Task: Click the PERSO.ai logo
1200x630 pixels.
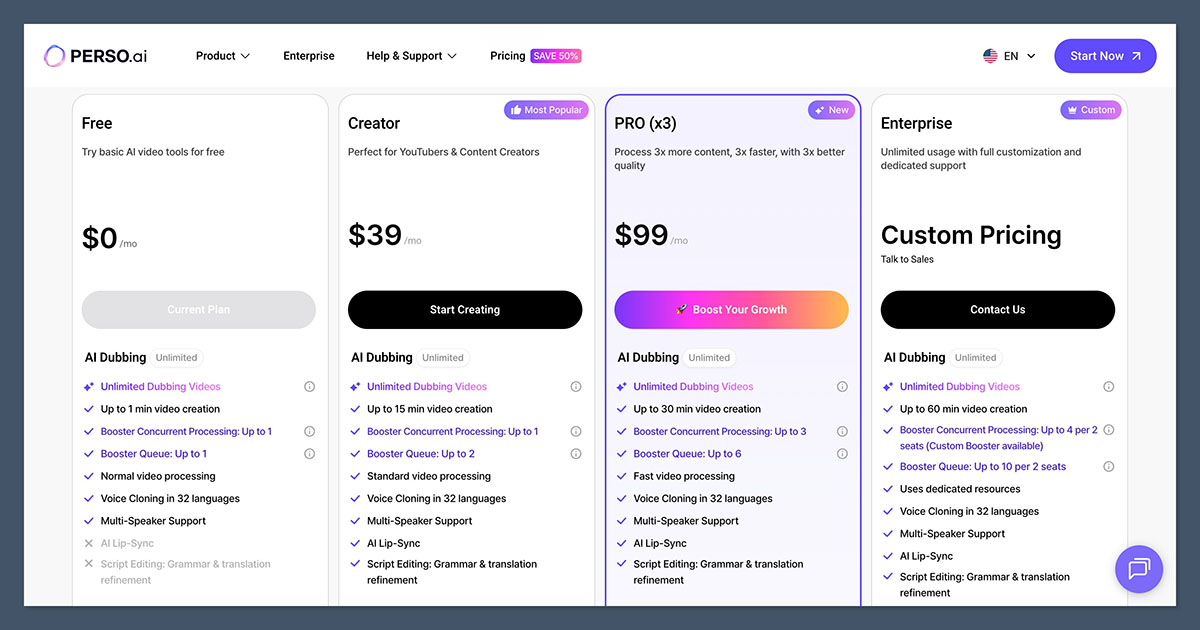Action: pos(95,56)
